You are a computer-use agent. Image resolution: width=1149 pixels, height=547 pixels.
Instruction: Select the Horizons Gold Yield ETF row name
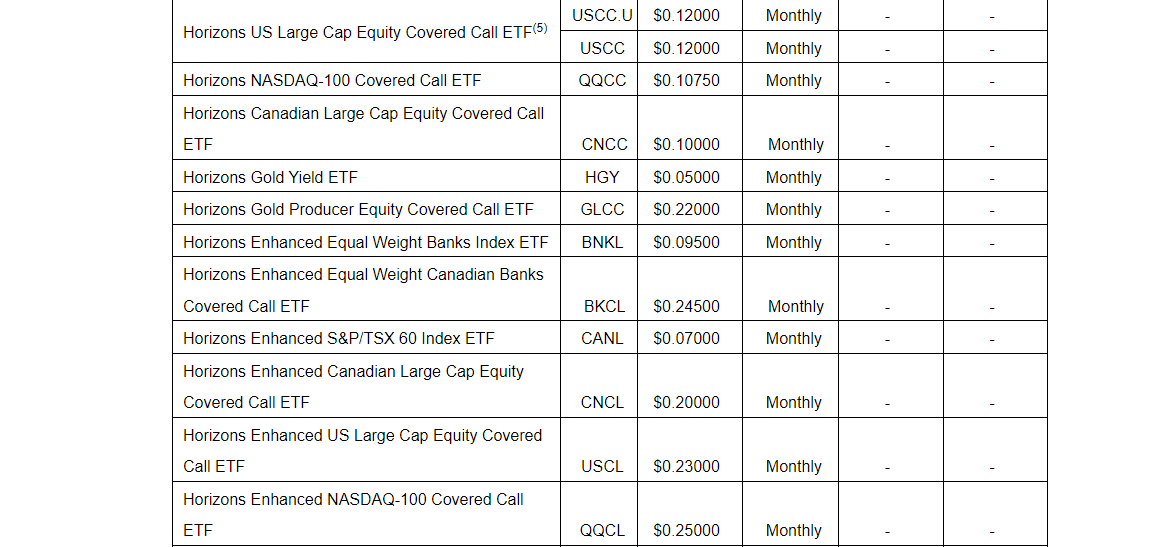pos(270,177)
